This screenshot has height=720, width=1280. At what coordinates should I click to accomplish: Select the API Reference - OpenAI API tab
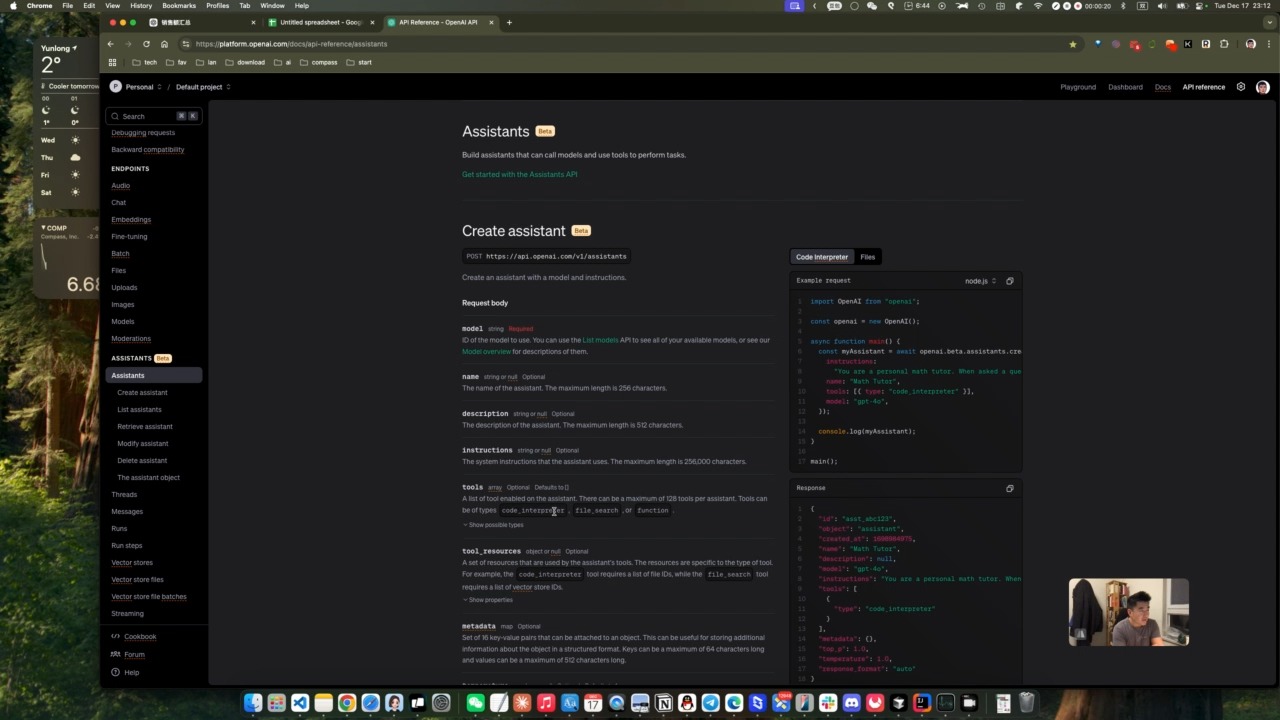point(440,22)
